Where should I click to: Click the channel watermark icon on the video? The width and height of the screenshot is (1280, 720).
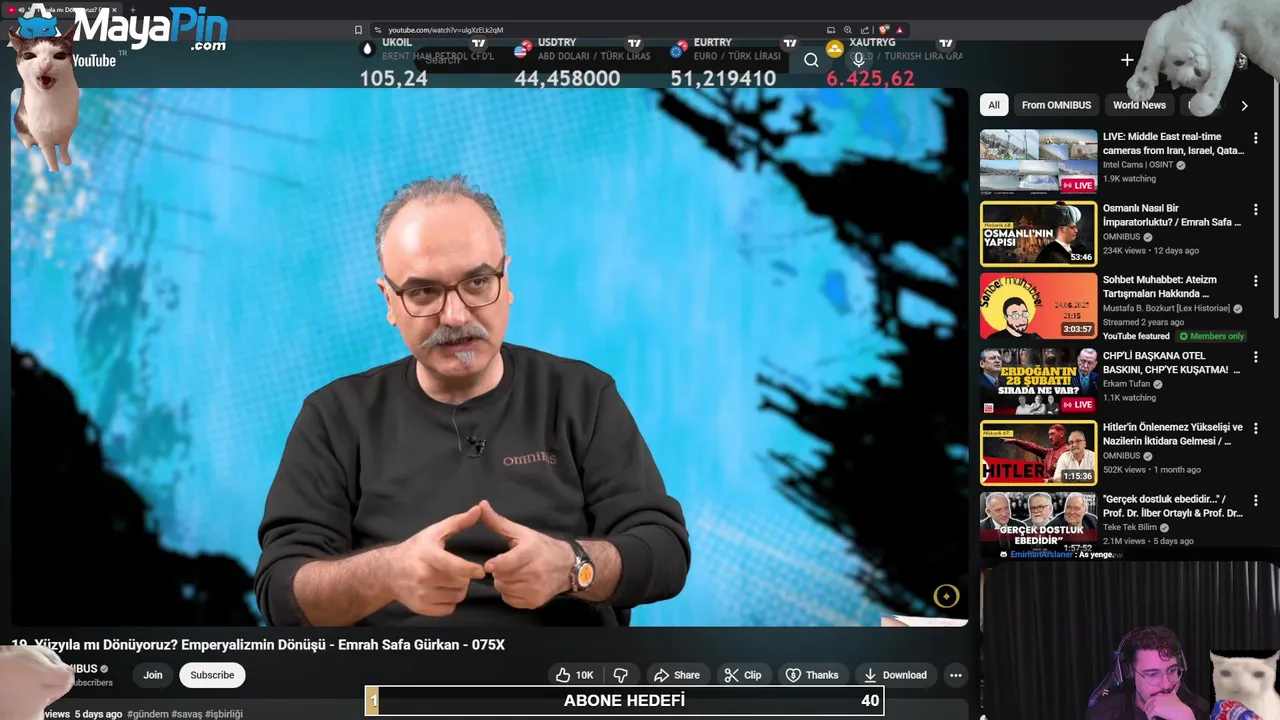tap(946, 596)
